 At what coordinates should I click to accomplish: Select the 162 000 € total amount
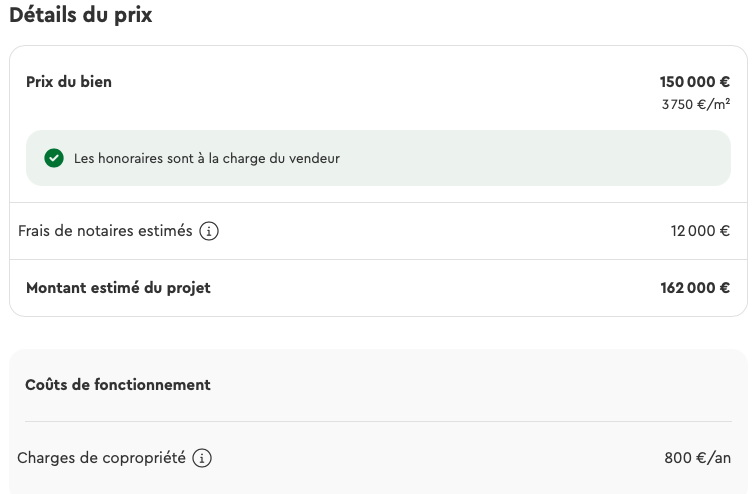tap(695, 288)
